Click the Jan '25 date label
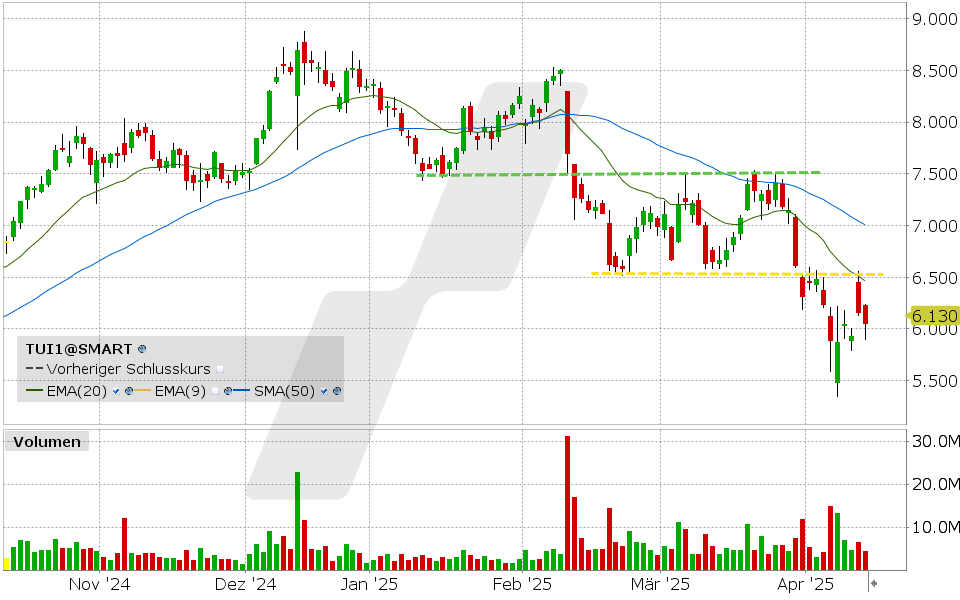Image resolution: width=960 pixels, height=600 pixels. (369, 584)
